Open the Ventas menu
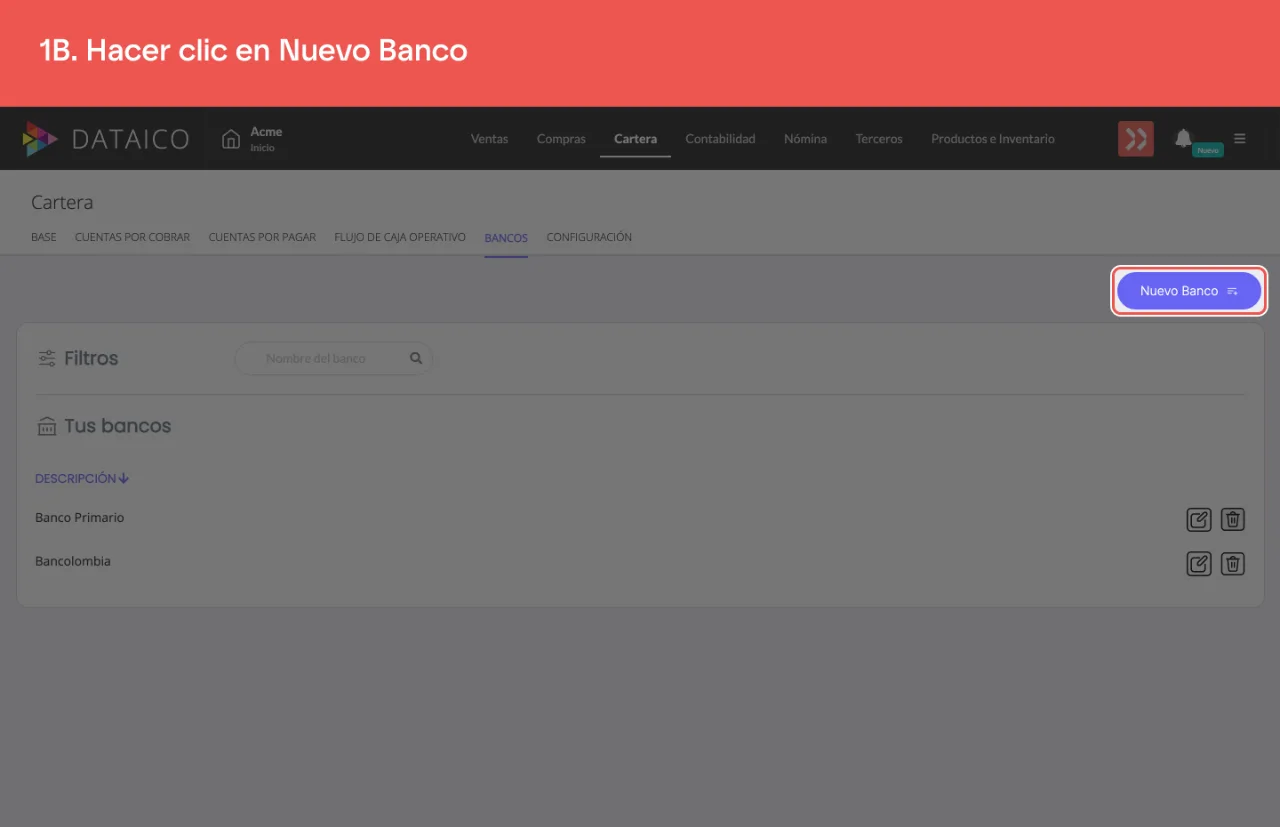Screen dimensions: 1280x827 [x=490, y=139]
